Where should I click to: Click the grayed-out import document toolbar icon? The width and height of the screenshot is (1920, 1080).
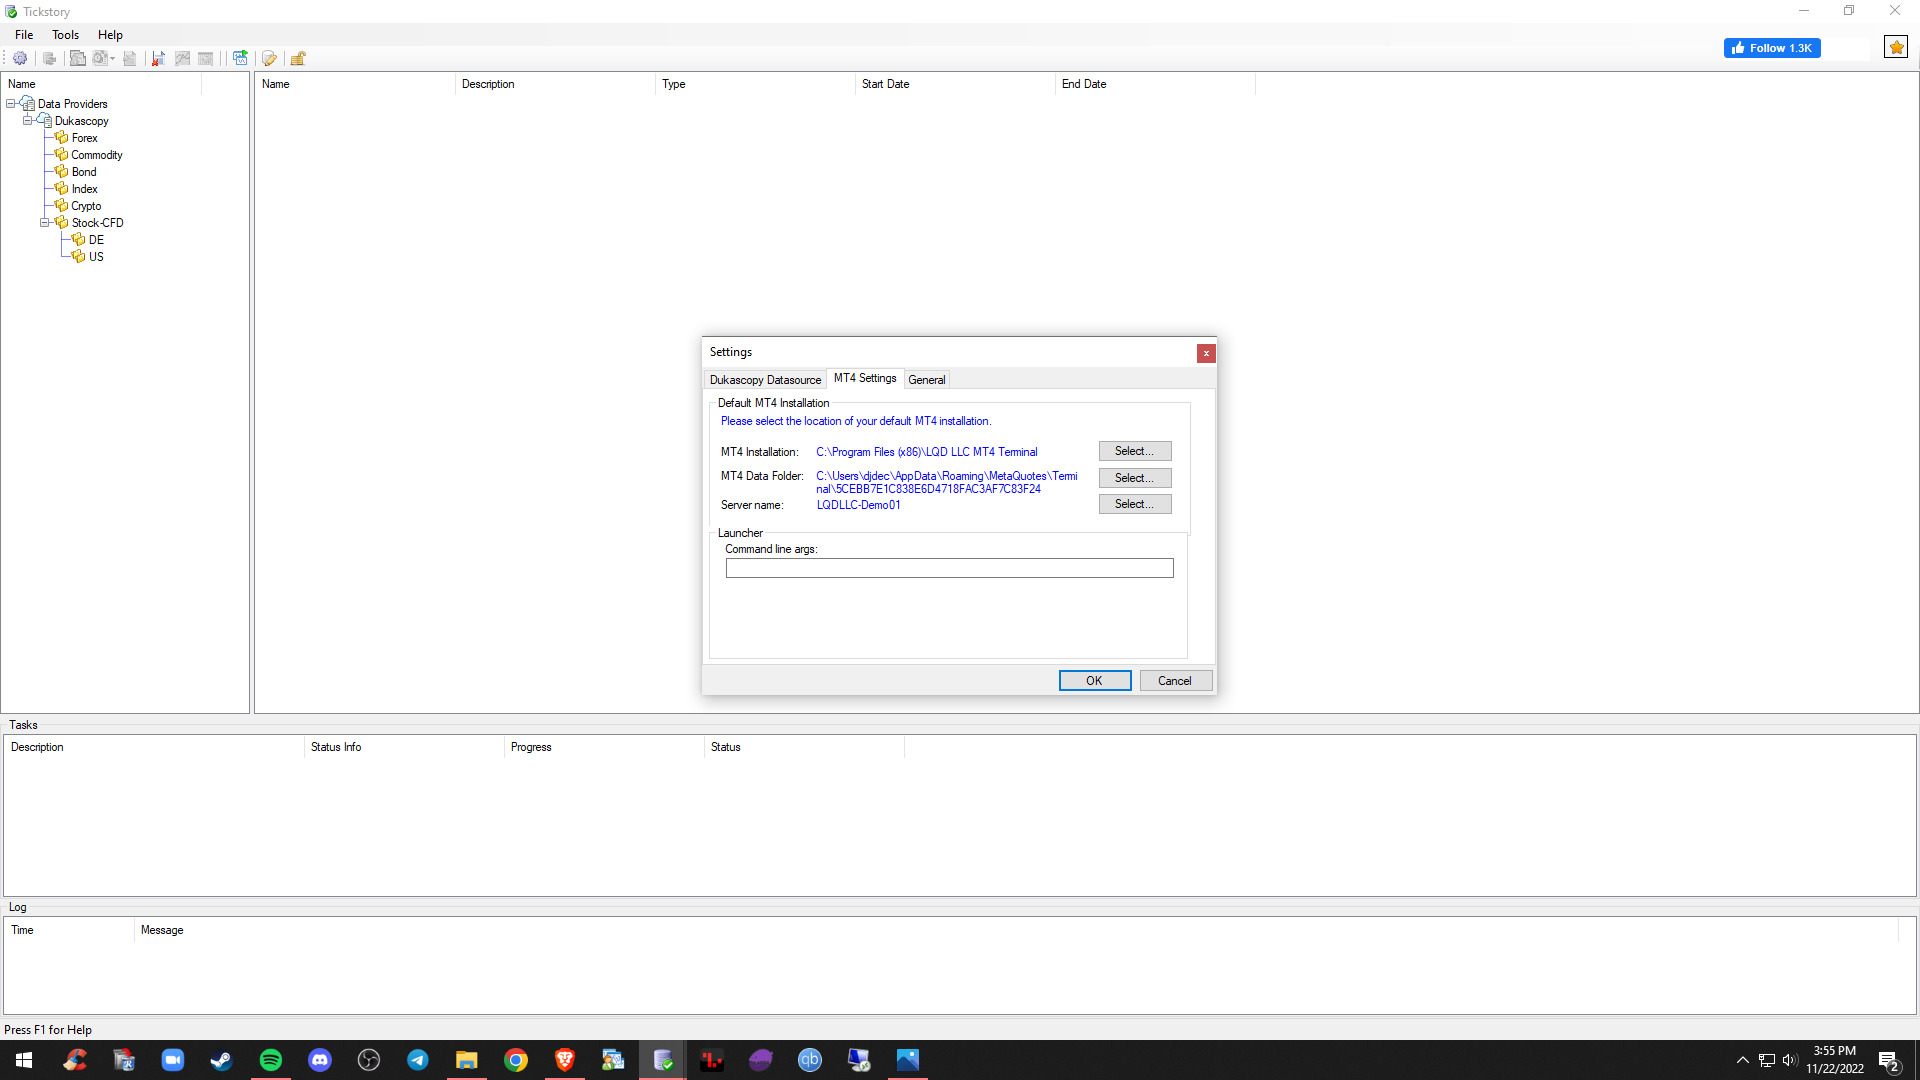coord(129,58)
